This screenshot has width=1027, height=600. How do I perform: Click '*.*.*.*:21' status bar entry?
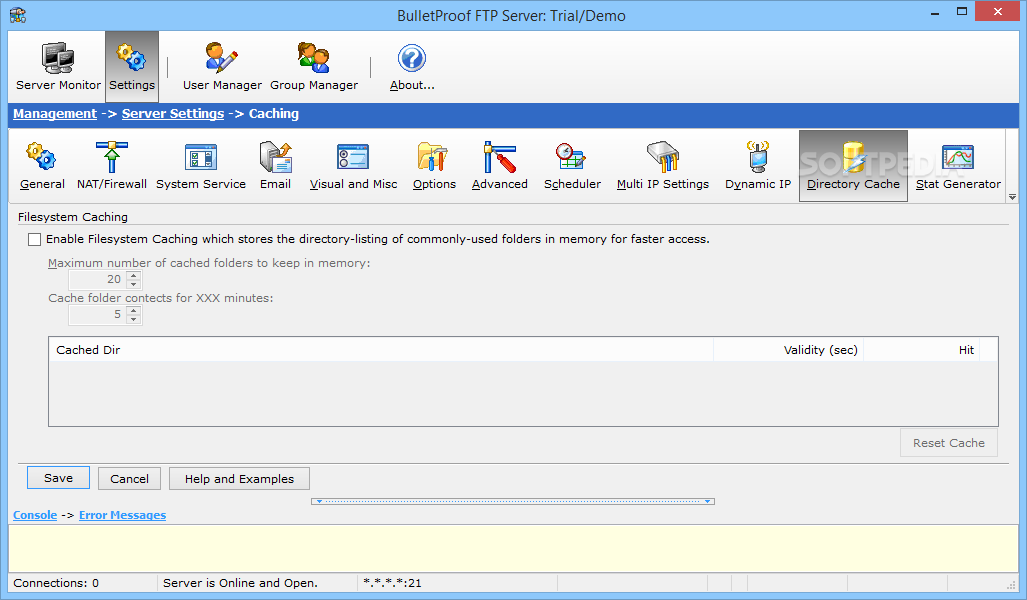[392, 583]
